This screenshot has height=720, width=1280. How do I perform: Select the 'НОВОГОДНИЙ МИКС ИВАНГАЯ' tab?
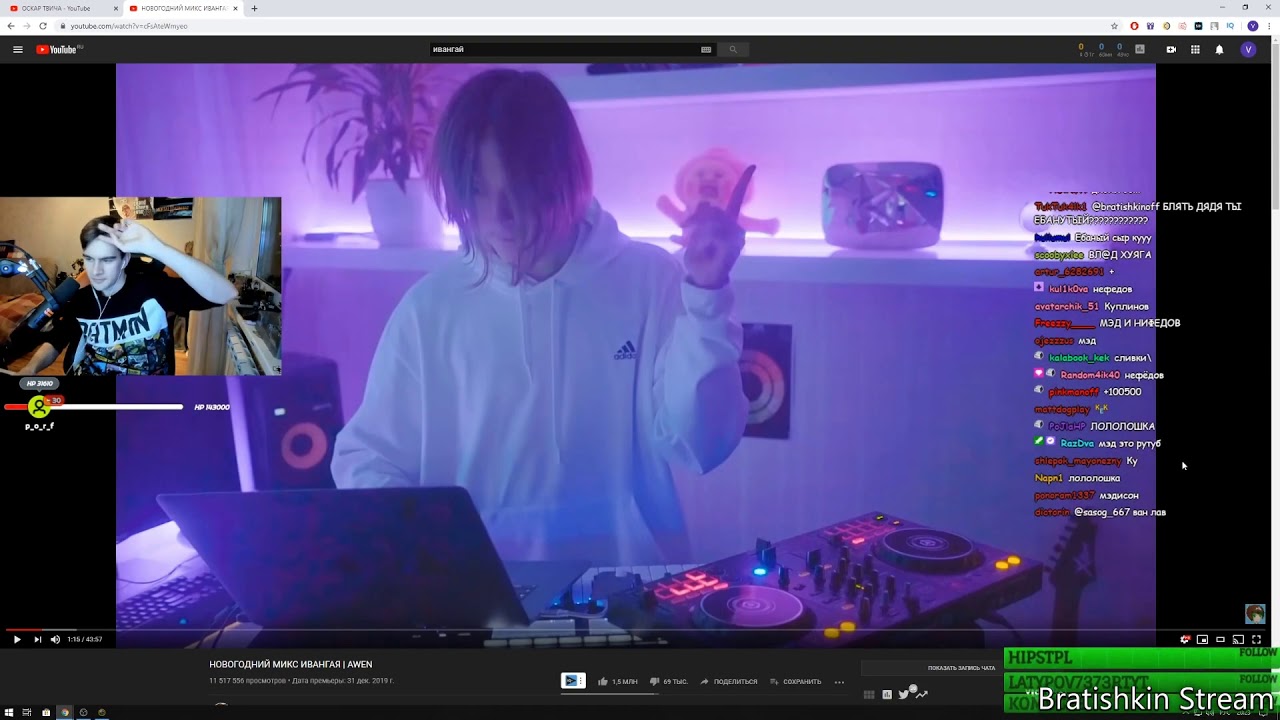(184, 8)
